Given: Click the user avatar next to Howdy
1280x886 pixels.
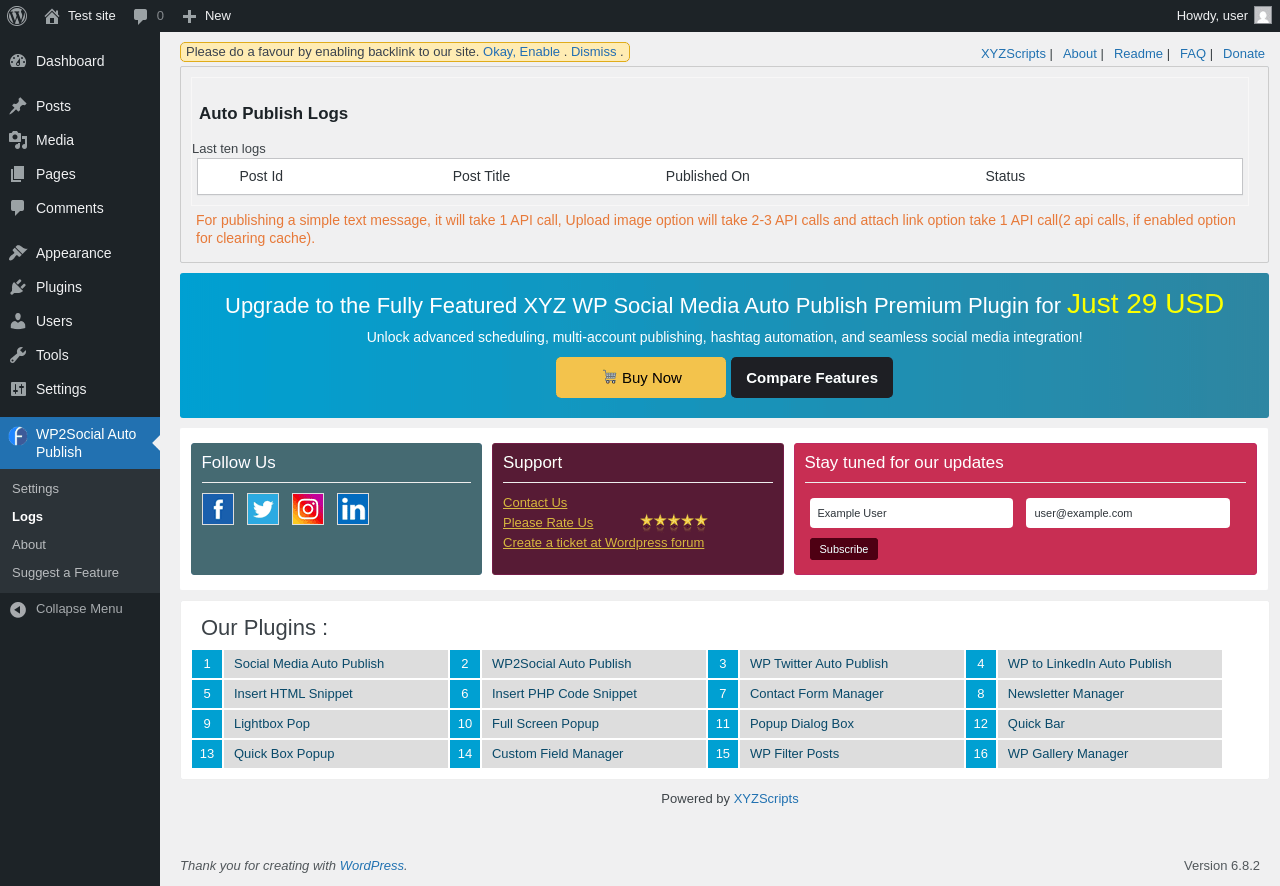Looking at the screenshot, I should 1263,15.
